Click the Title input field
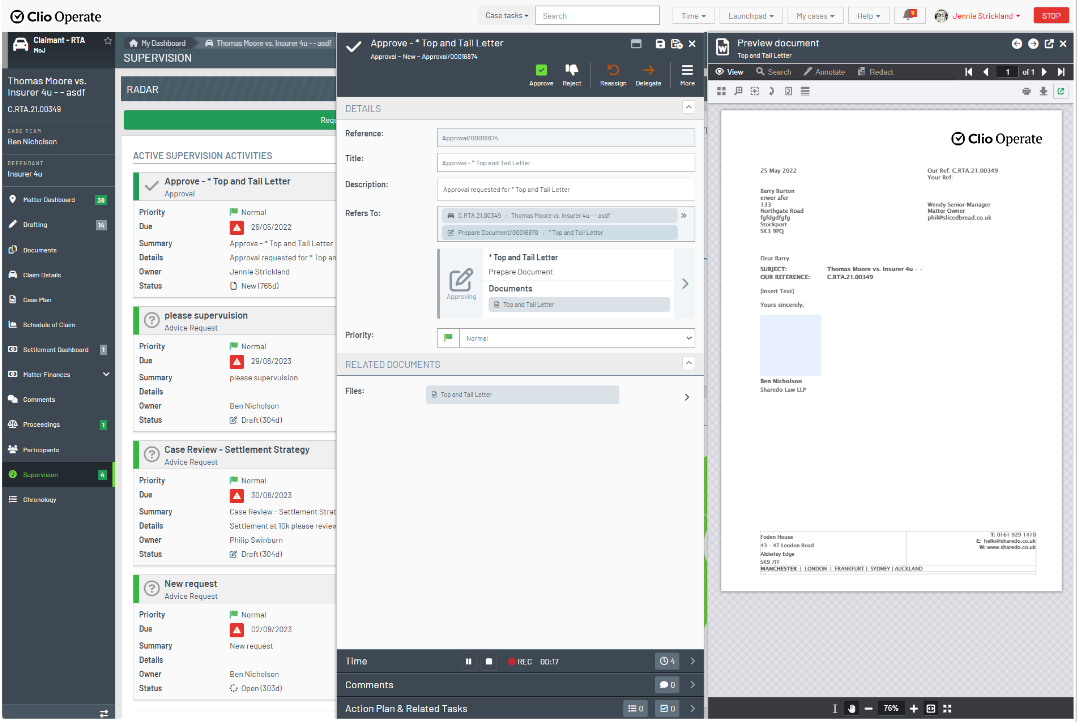Image resolution: width=1077 pixels, height=722 pixels. coord(565,162)
